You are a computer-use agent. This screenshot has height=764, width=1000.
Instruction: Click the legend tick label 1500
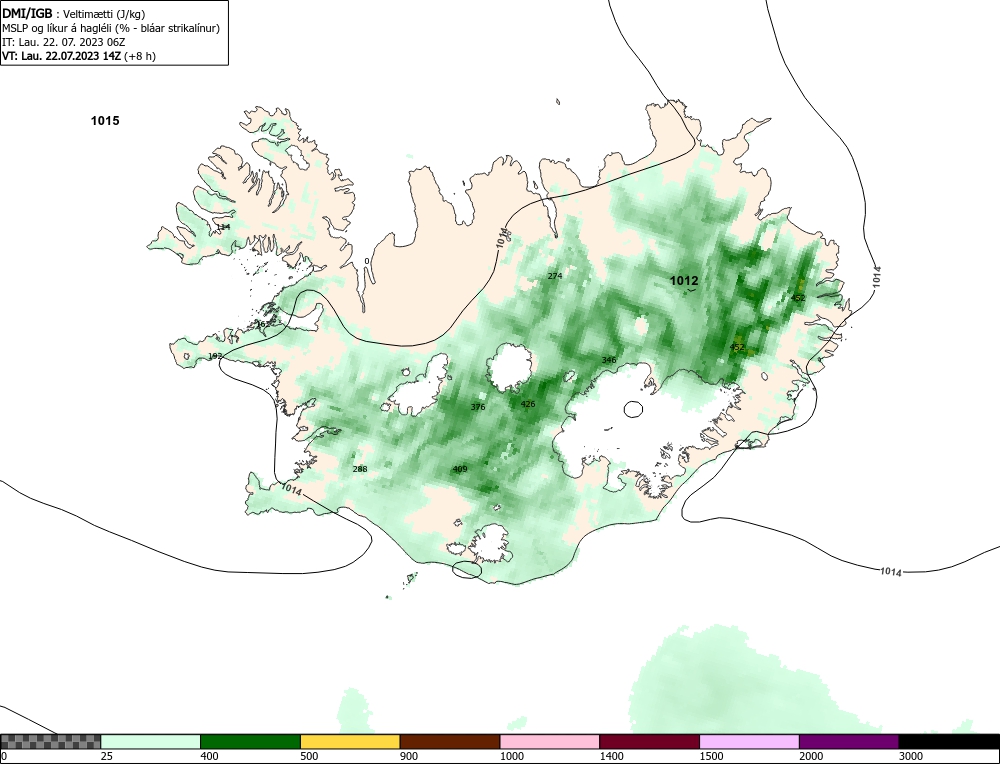[711, 756]
